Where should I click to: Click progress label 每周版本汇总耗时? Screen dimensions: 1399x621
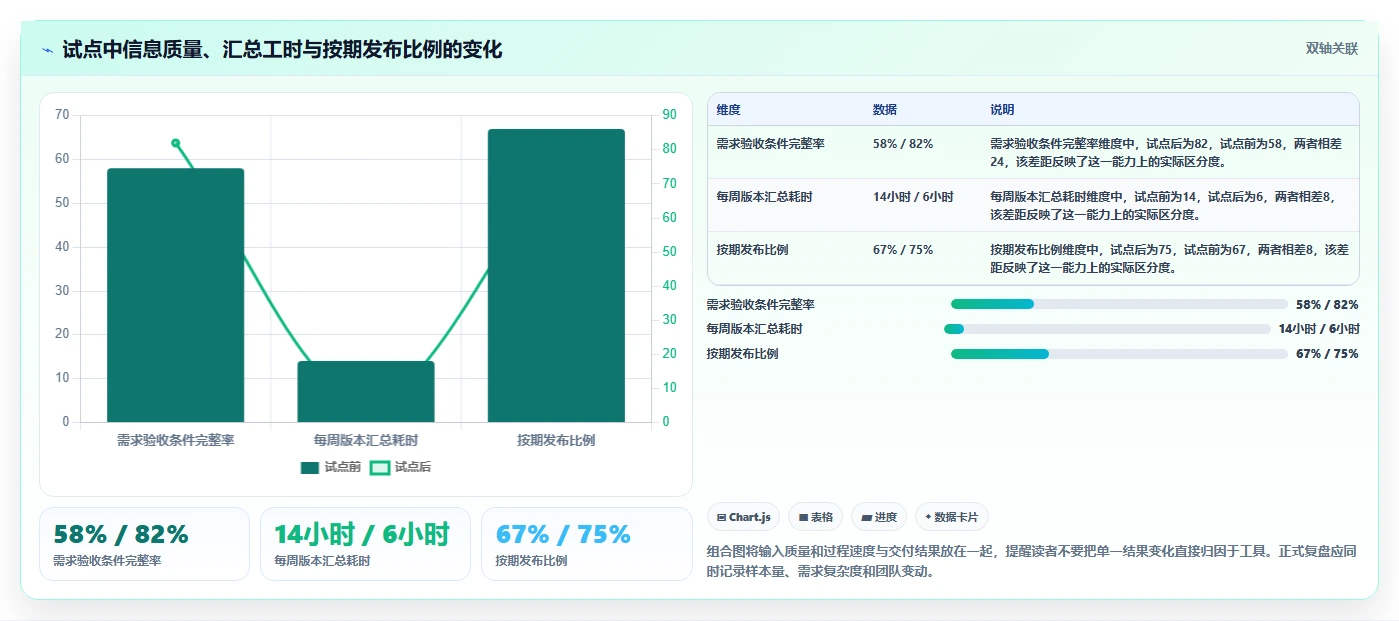(x=754, y=329)
